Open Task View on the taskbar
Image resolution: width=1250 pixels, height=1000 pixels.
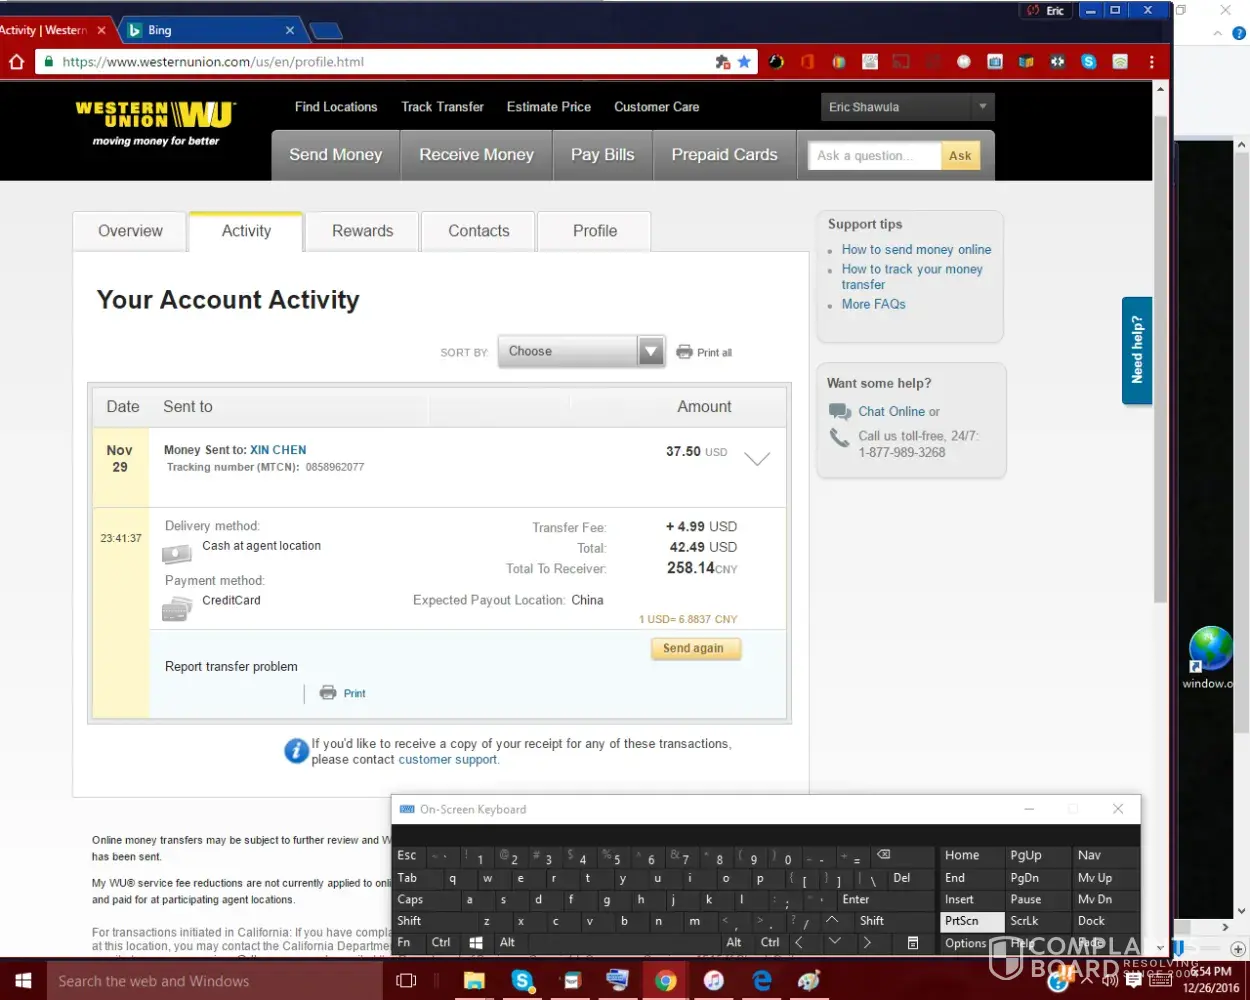tap(406, 981)
